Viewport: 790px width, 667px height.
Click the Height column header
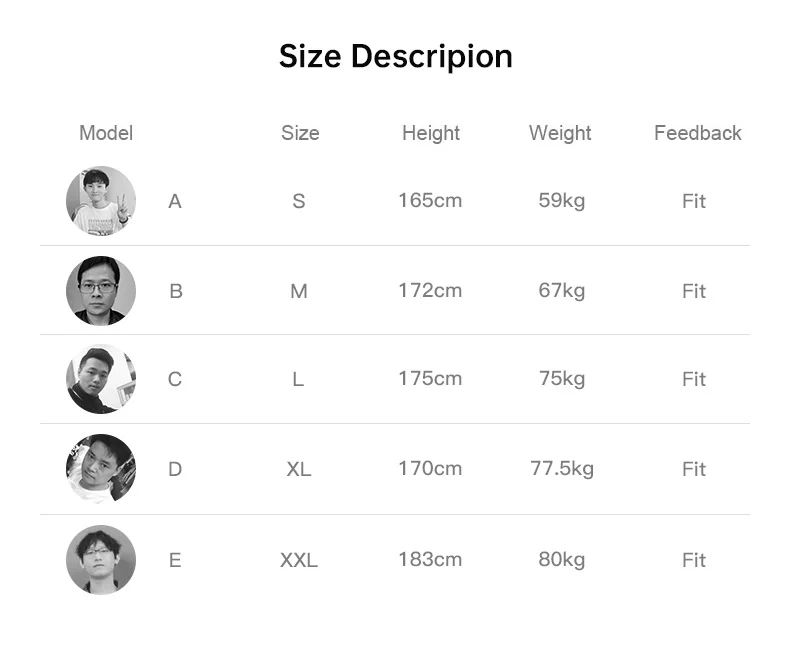tap(431, 133)
